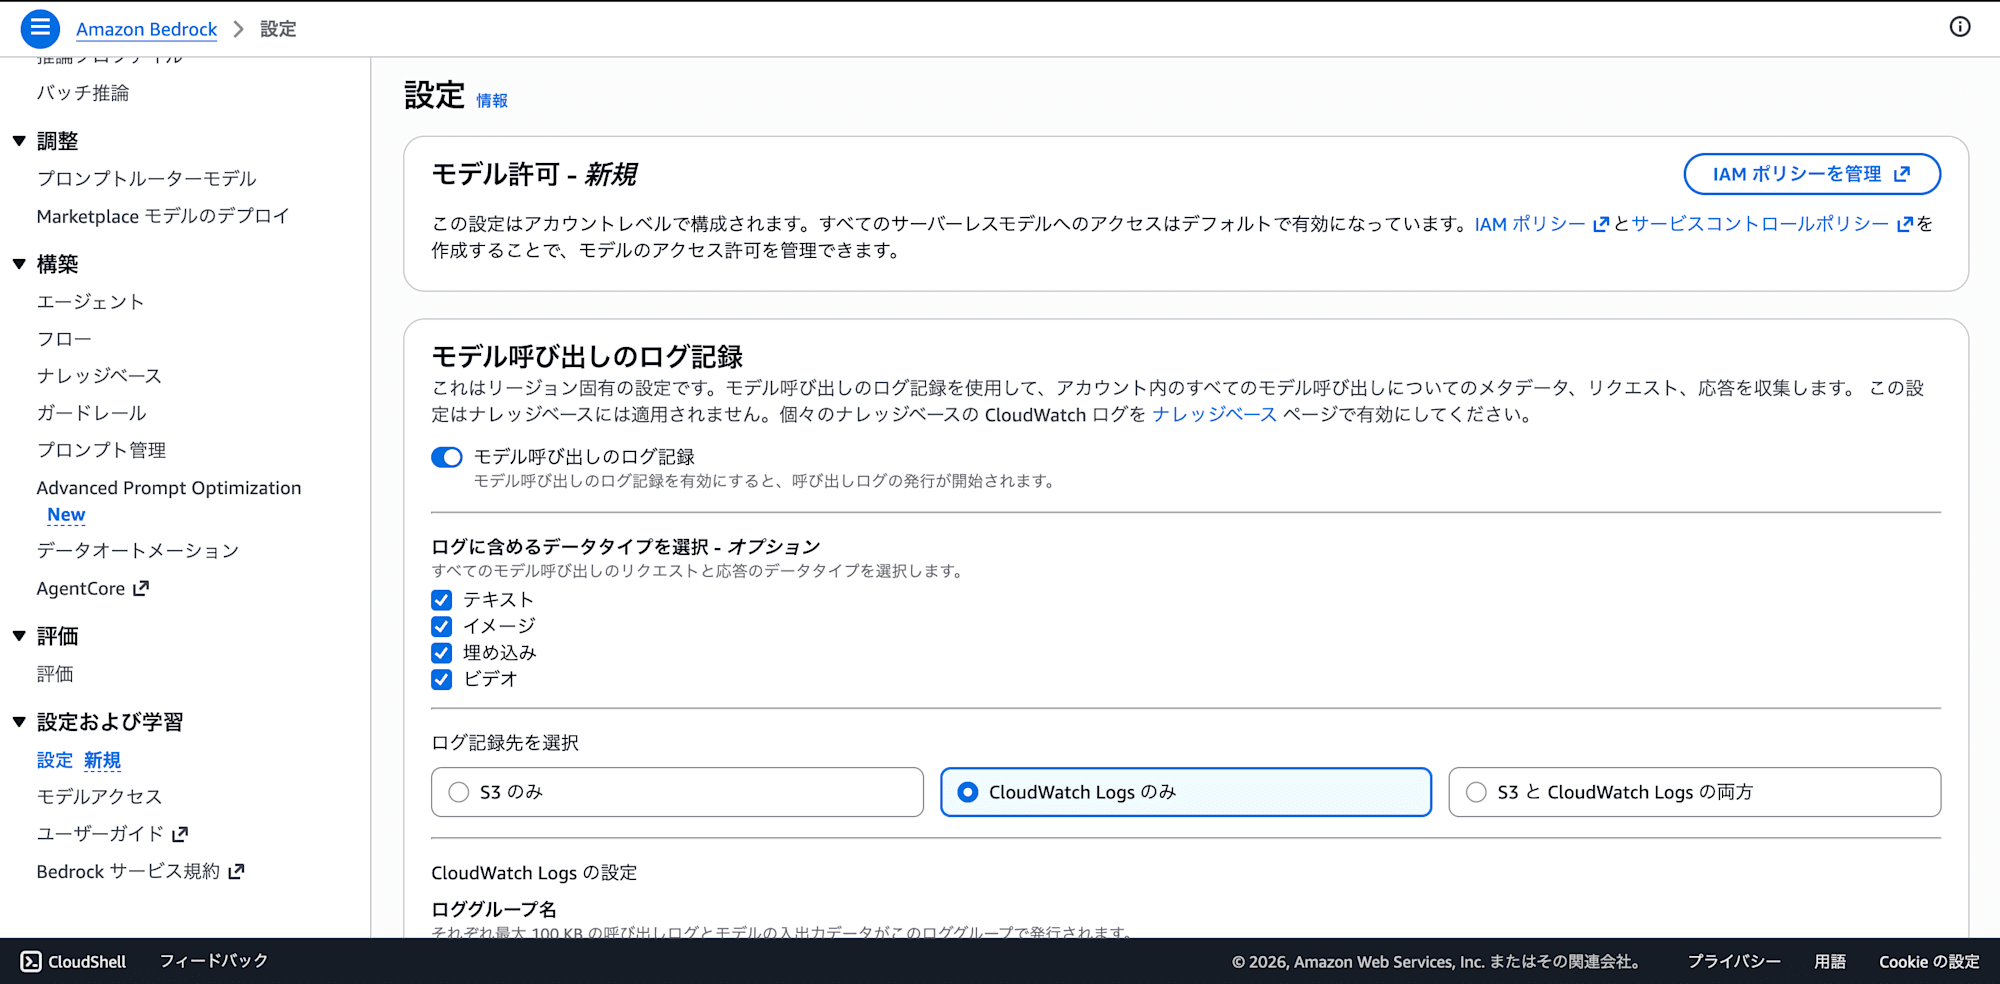Click the CloudShell terminal icon
Screen dimensions: 2000x984
click(31, 961)
